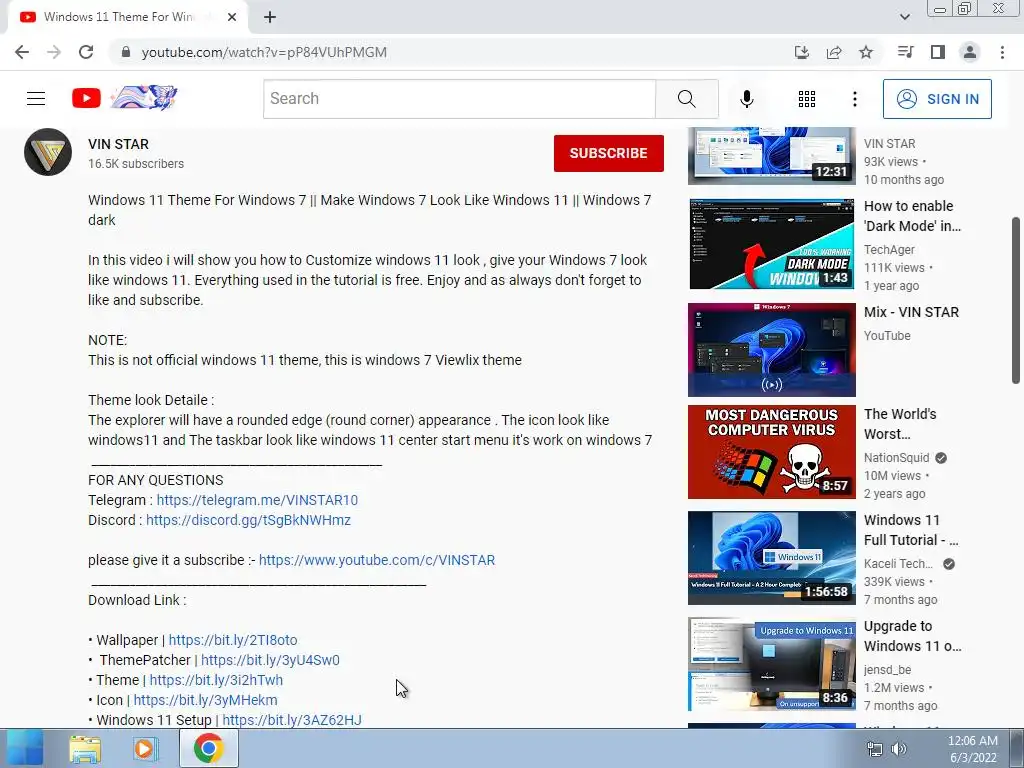
Task: Open Chrome's three-dot menu
Action: pyautogui.click(x=1002, y=52)
